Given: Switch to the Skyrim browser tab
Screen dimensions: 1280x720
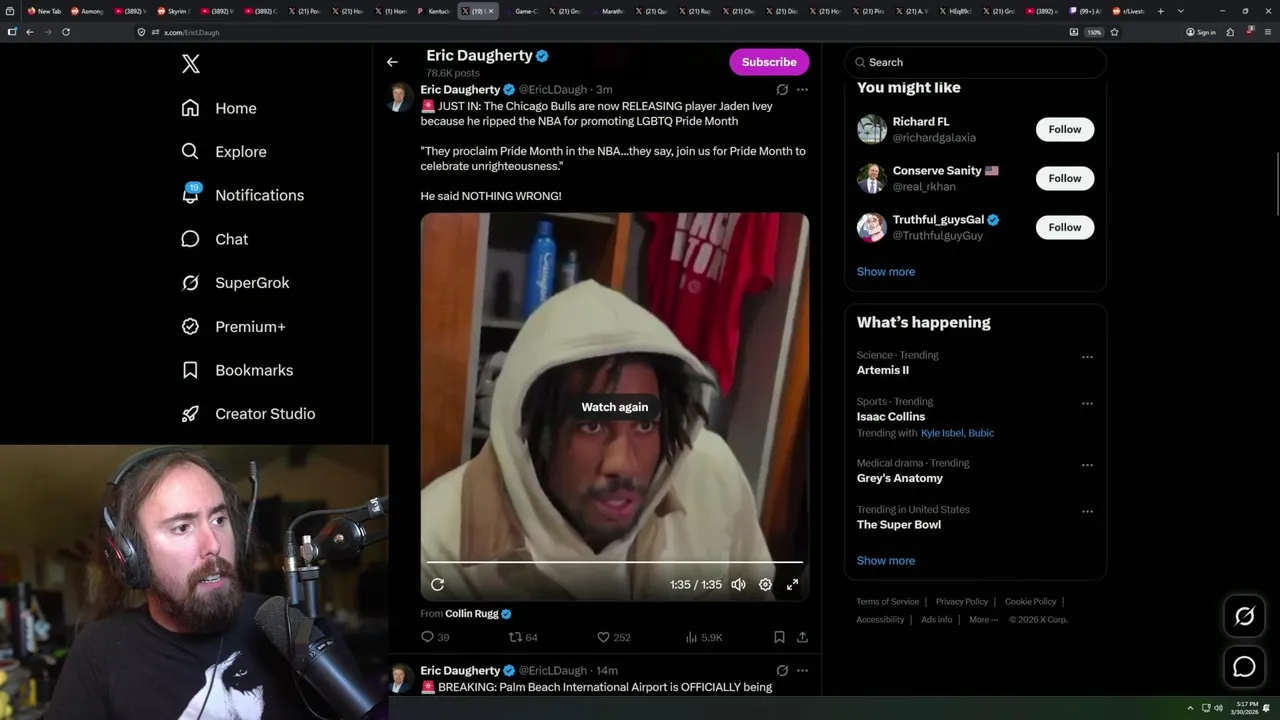Looking at the screenshot, I should (174, 11).
